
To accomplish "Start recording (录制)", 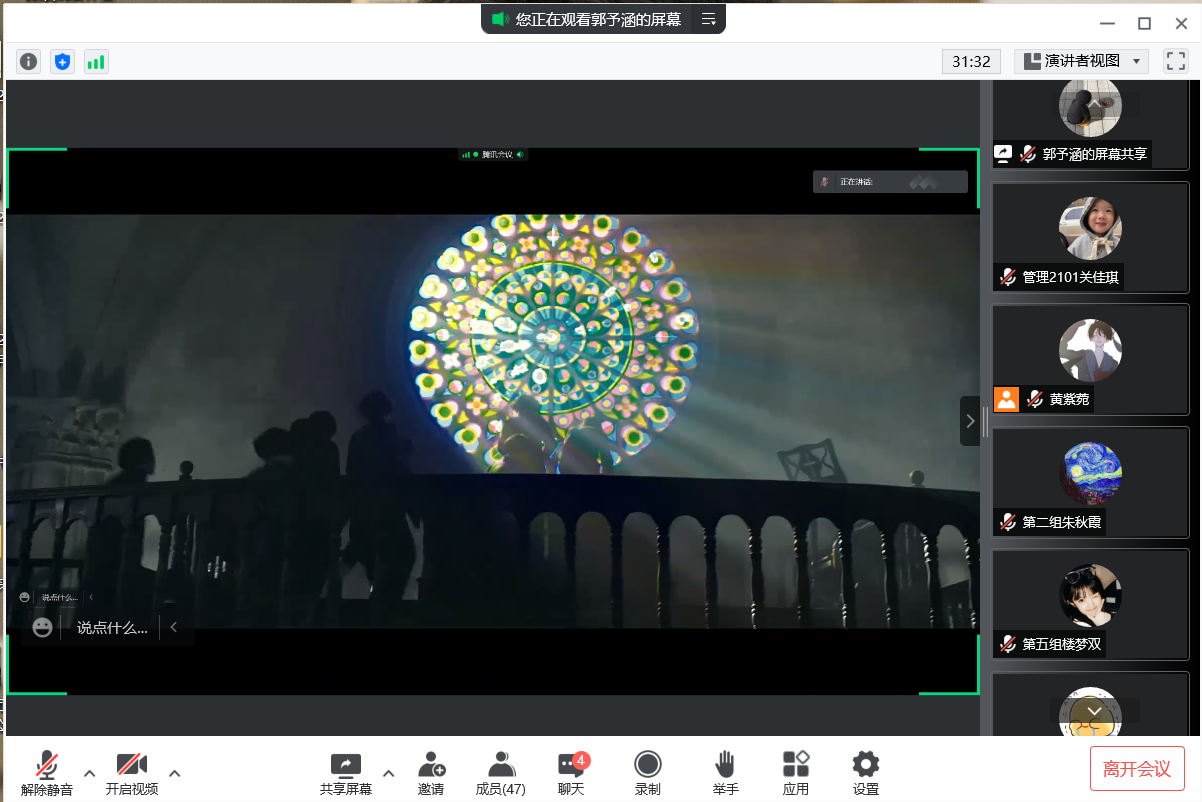I will [647, 773].
